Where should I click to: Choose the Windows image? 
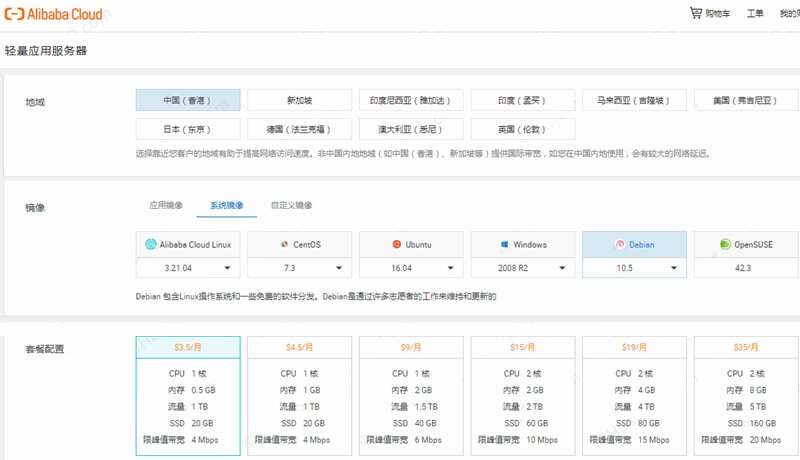pyautogui.click(x=522, y=244)
